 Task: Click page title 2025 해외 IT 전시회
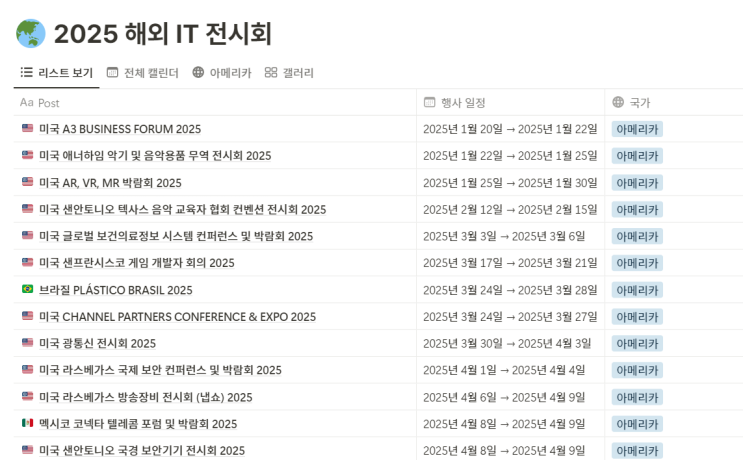pos(163,34)
